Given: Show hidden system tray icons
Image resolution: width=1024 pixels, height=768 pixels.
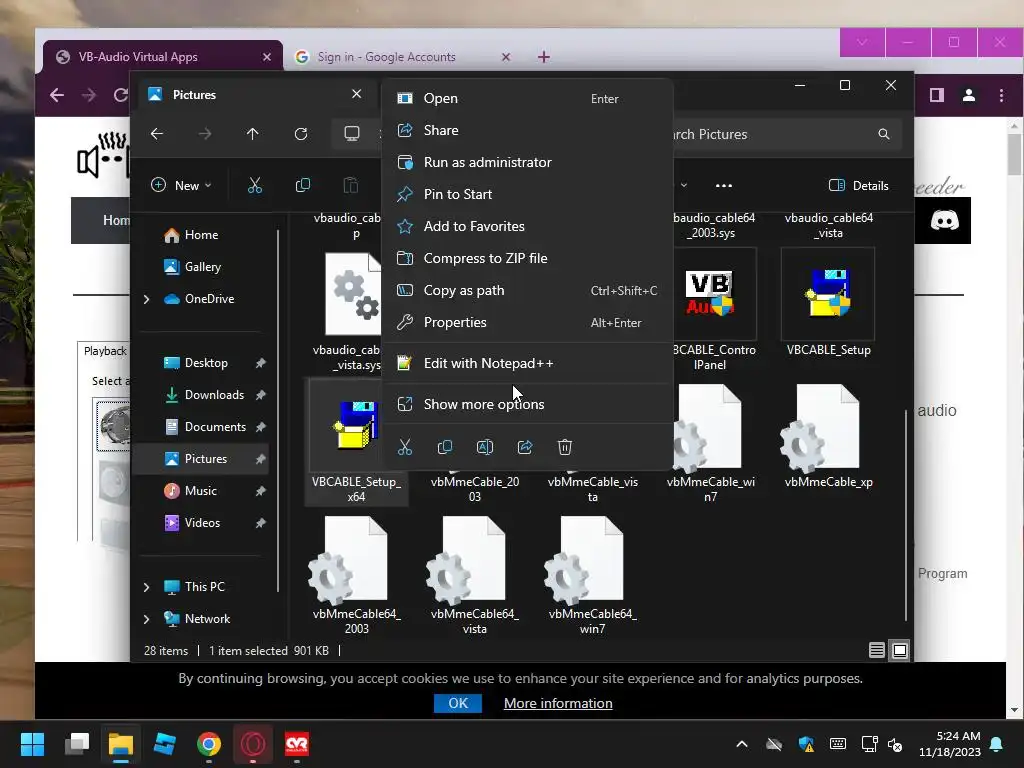Looking at the screenshot, I should [x=742, y=744].
